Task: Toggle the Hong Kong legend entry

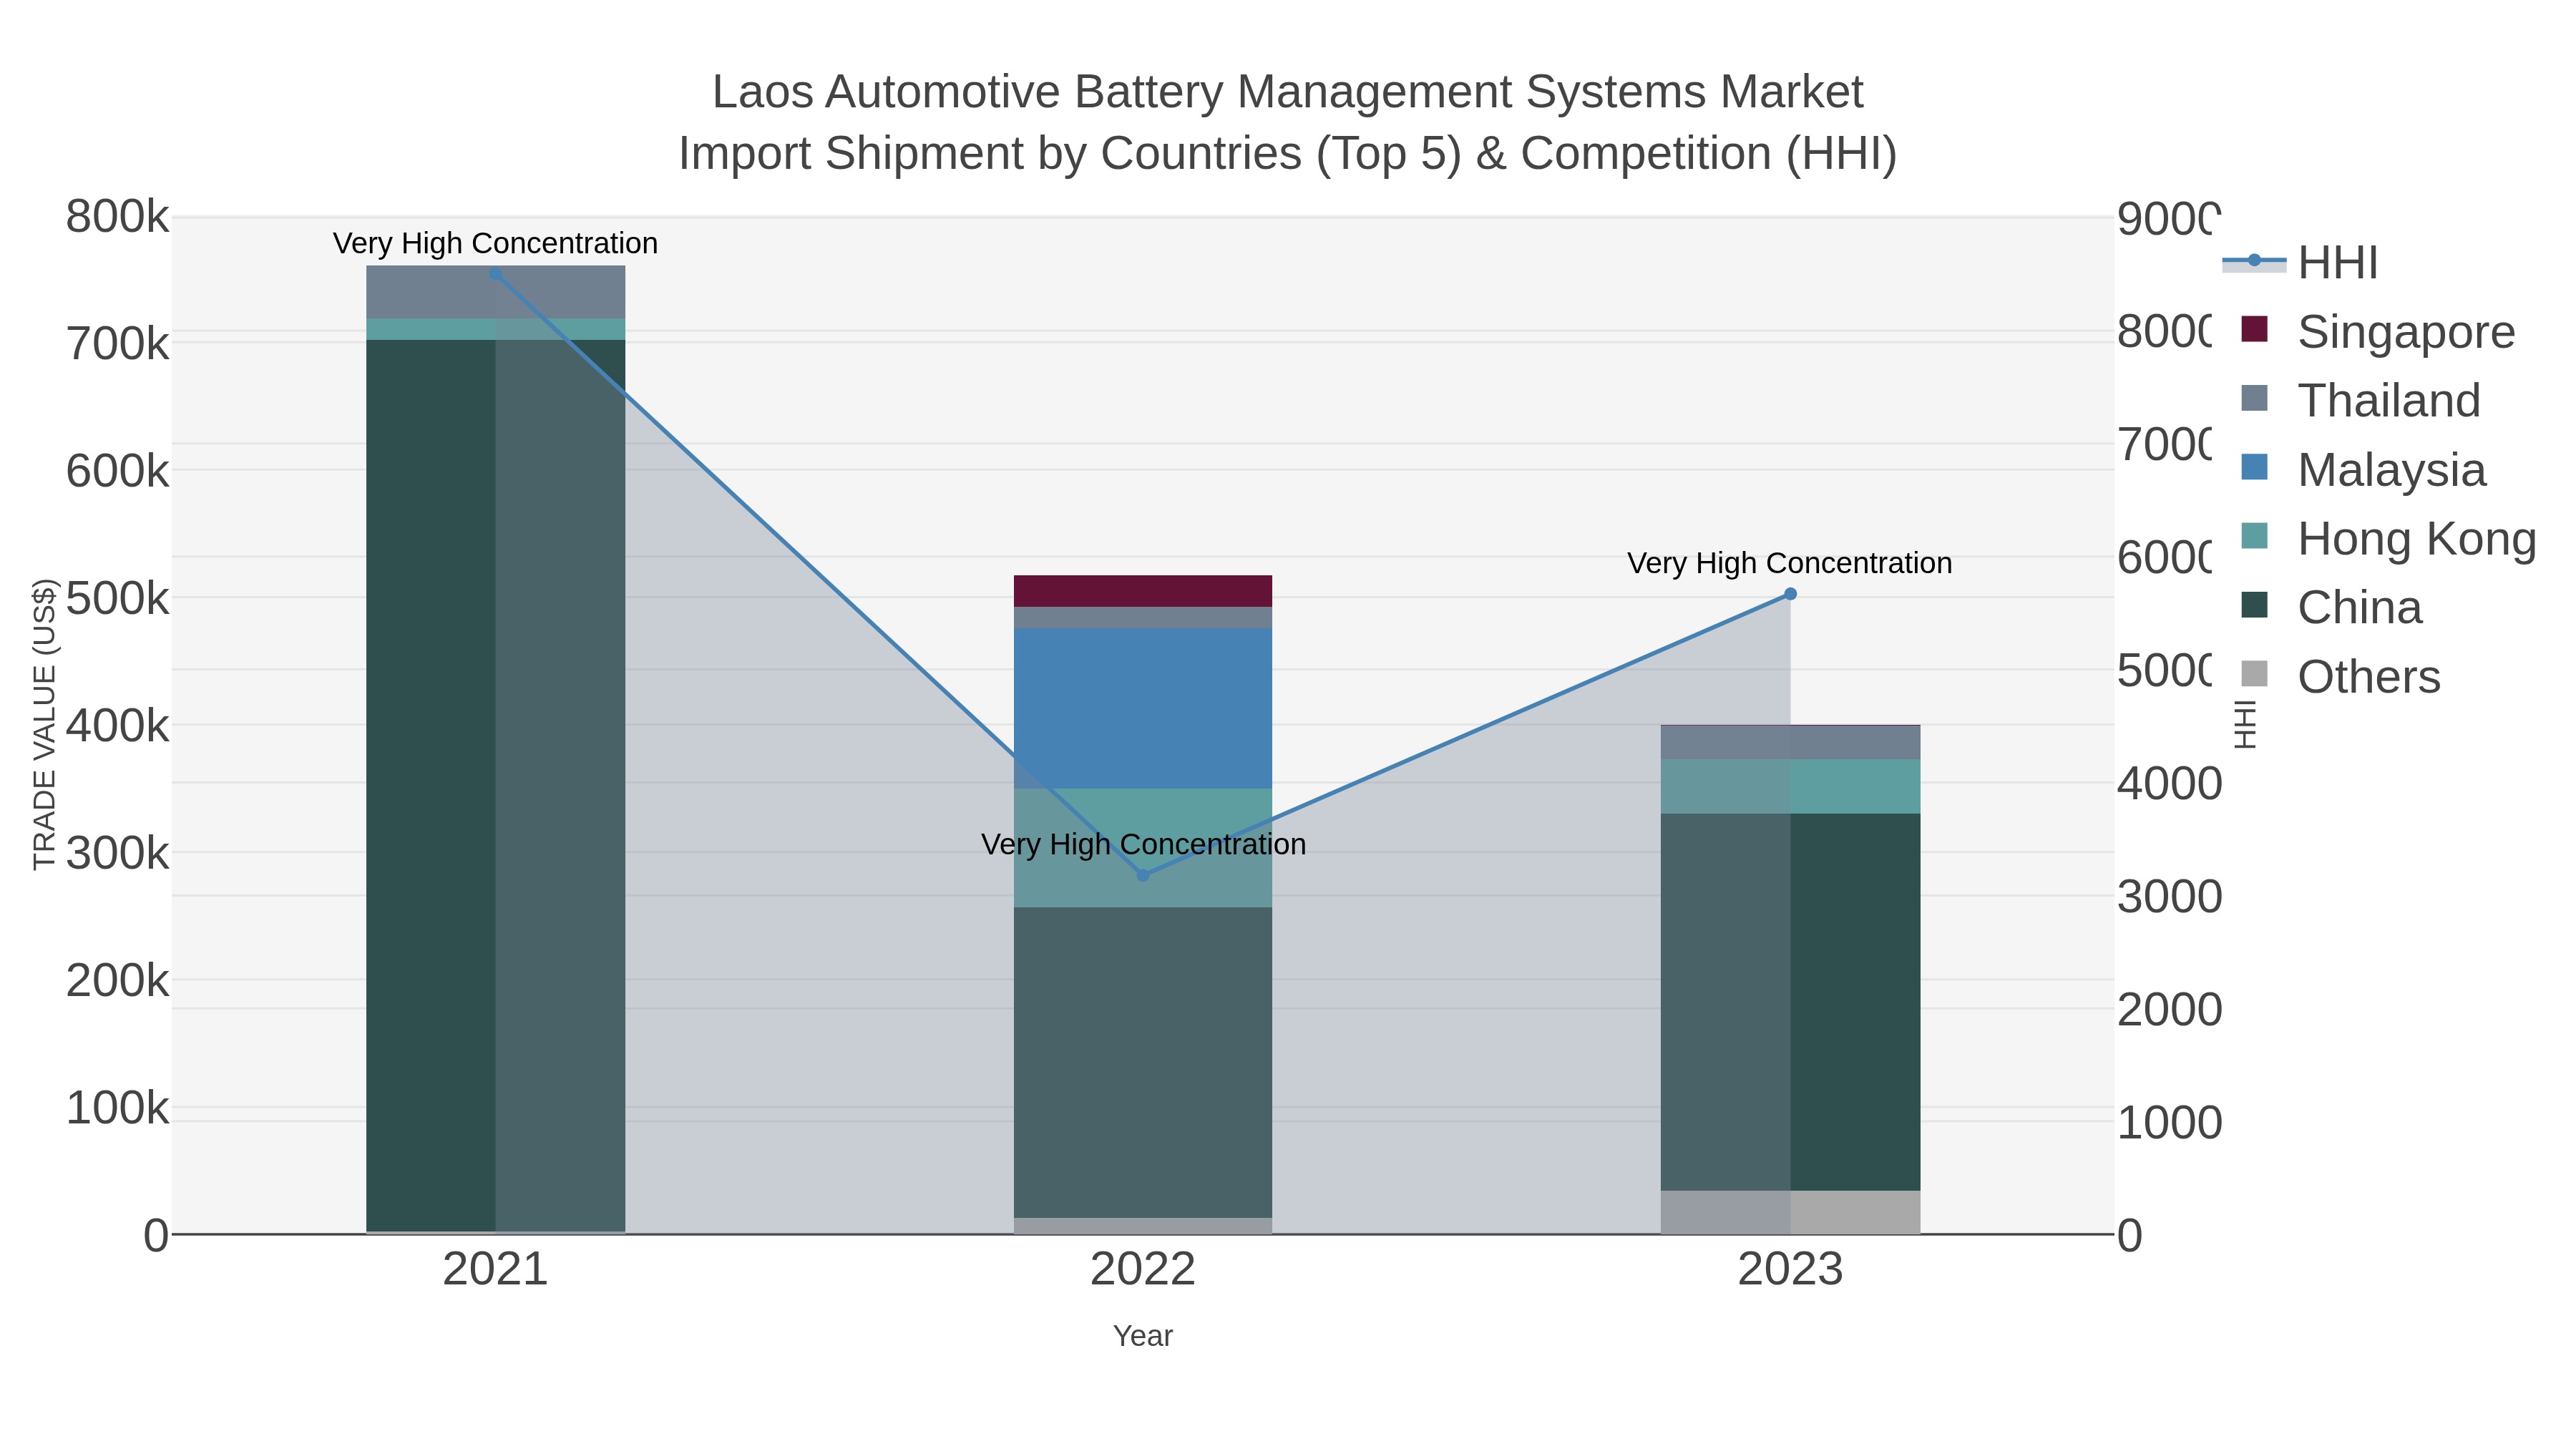Action: 2389,539
